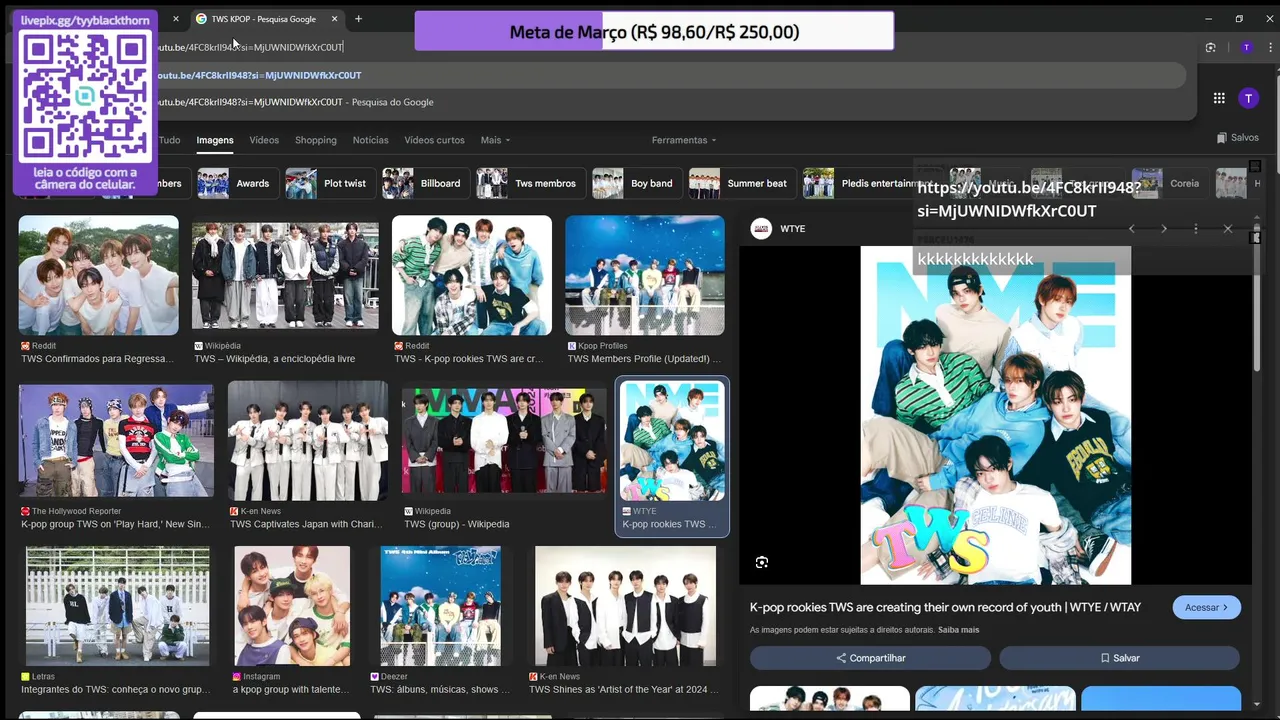Close the TWS KPOP Google search tab

[335, 19]
